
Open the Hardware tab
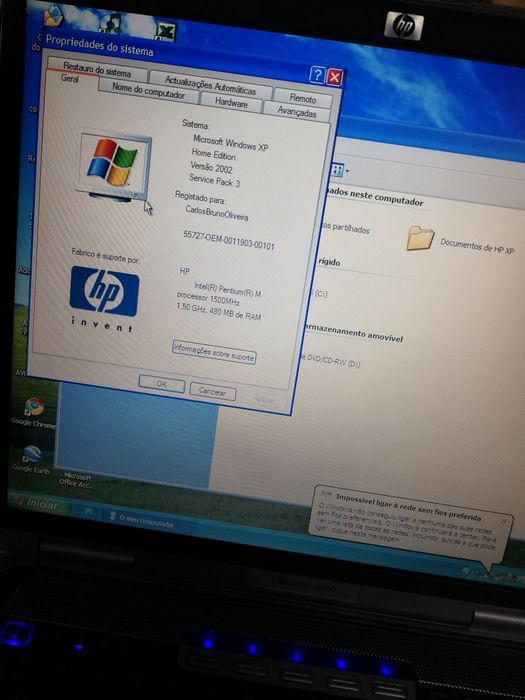[x=231, y=103]
